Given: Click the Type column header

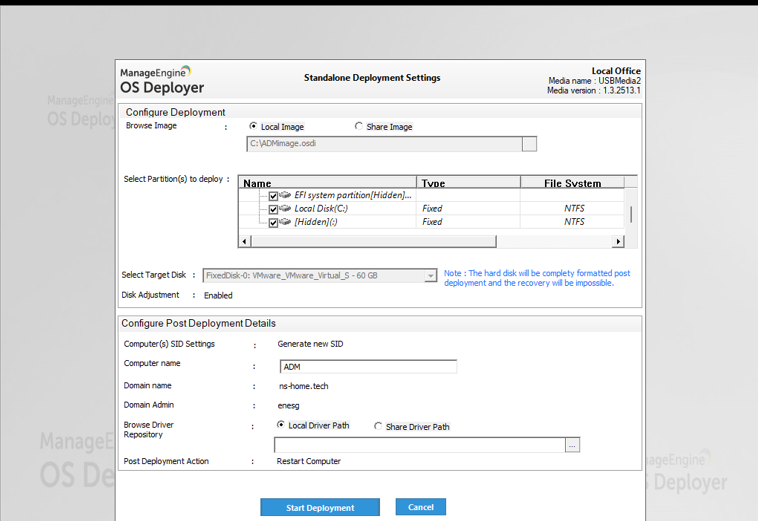Looking at the screenshot, I should [x=468, y=182].
